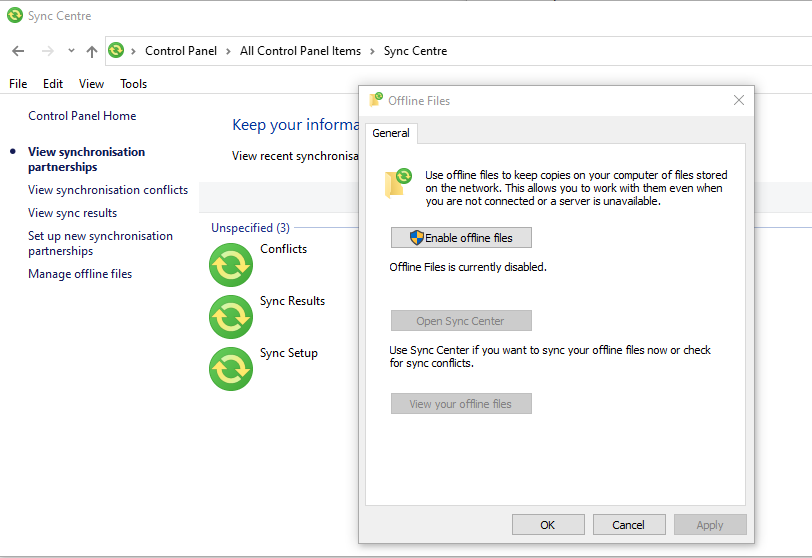
Task: Click the address bar field
Action: 458,51
